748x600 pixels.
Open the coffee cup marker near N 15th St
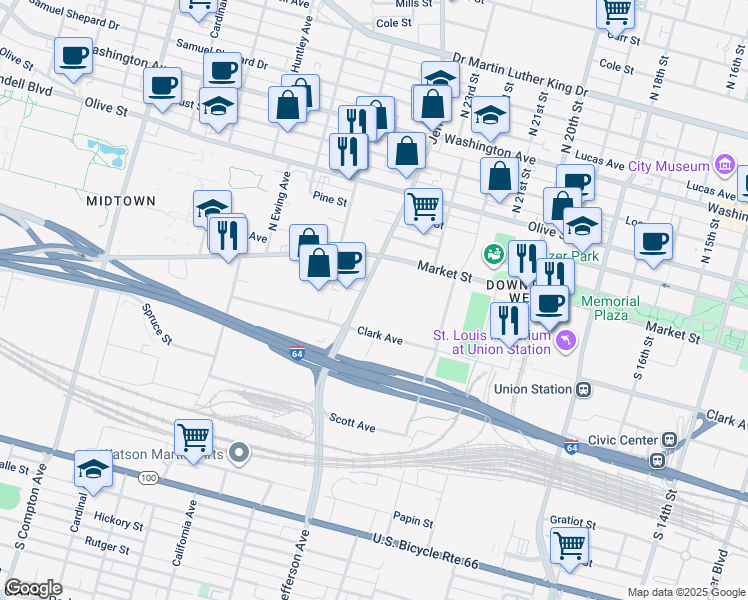coord(653,242)
